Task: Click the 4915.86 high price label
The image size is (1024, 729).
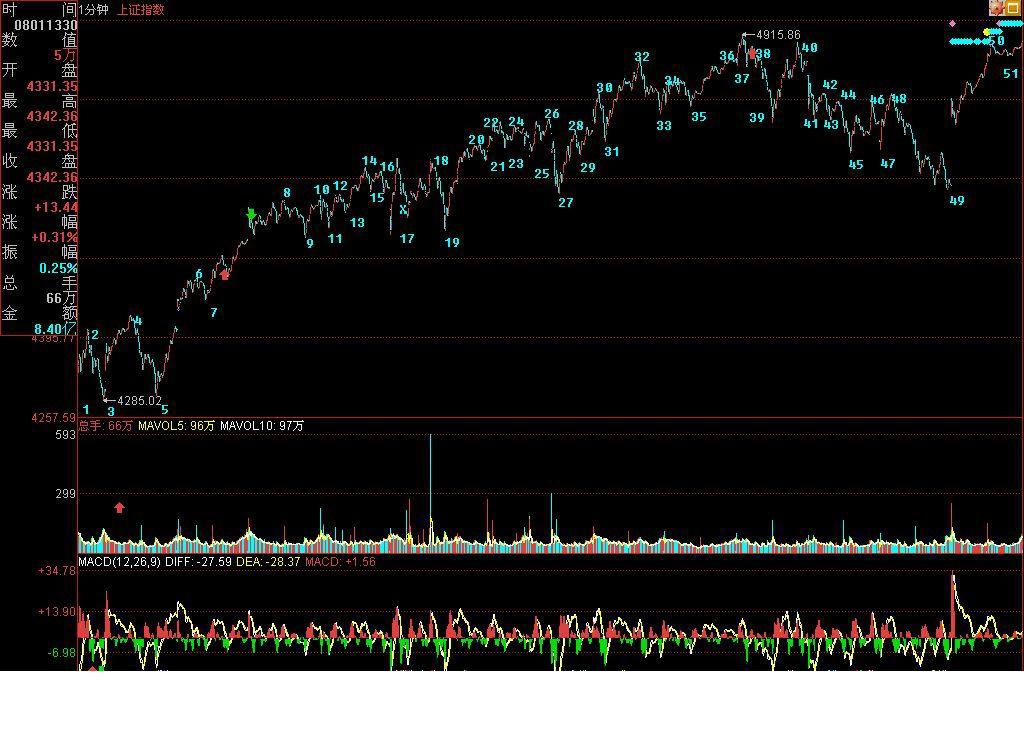Action: [x=777, y=35]
